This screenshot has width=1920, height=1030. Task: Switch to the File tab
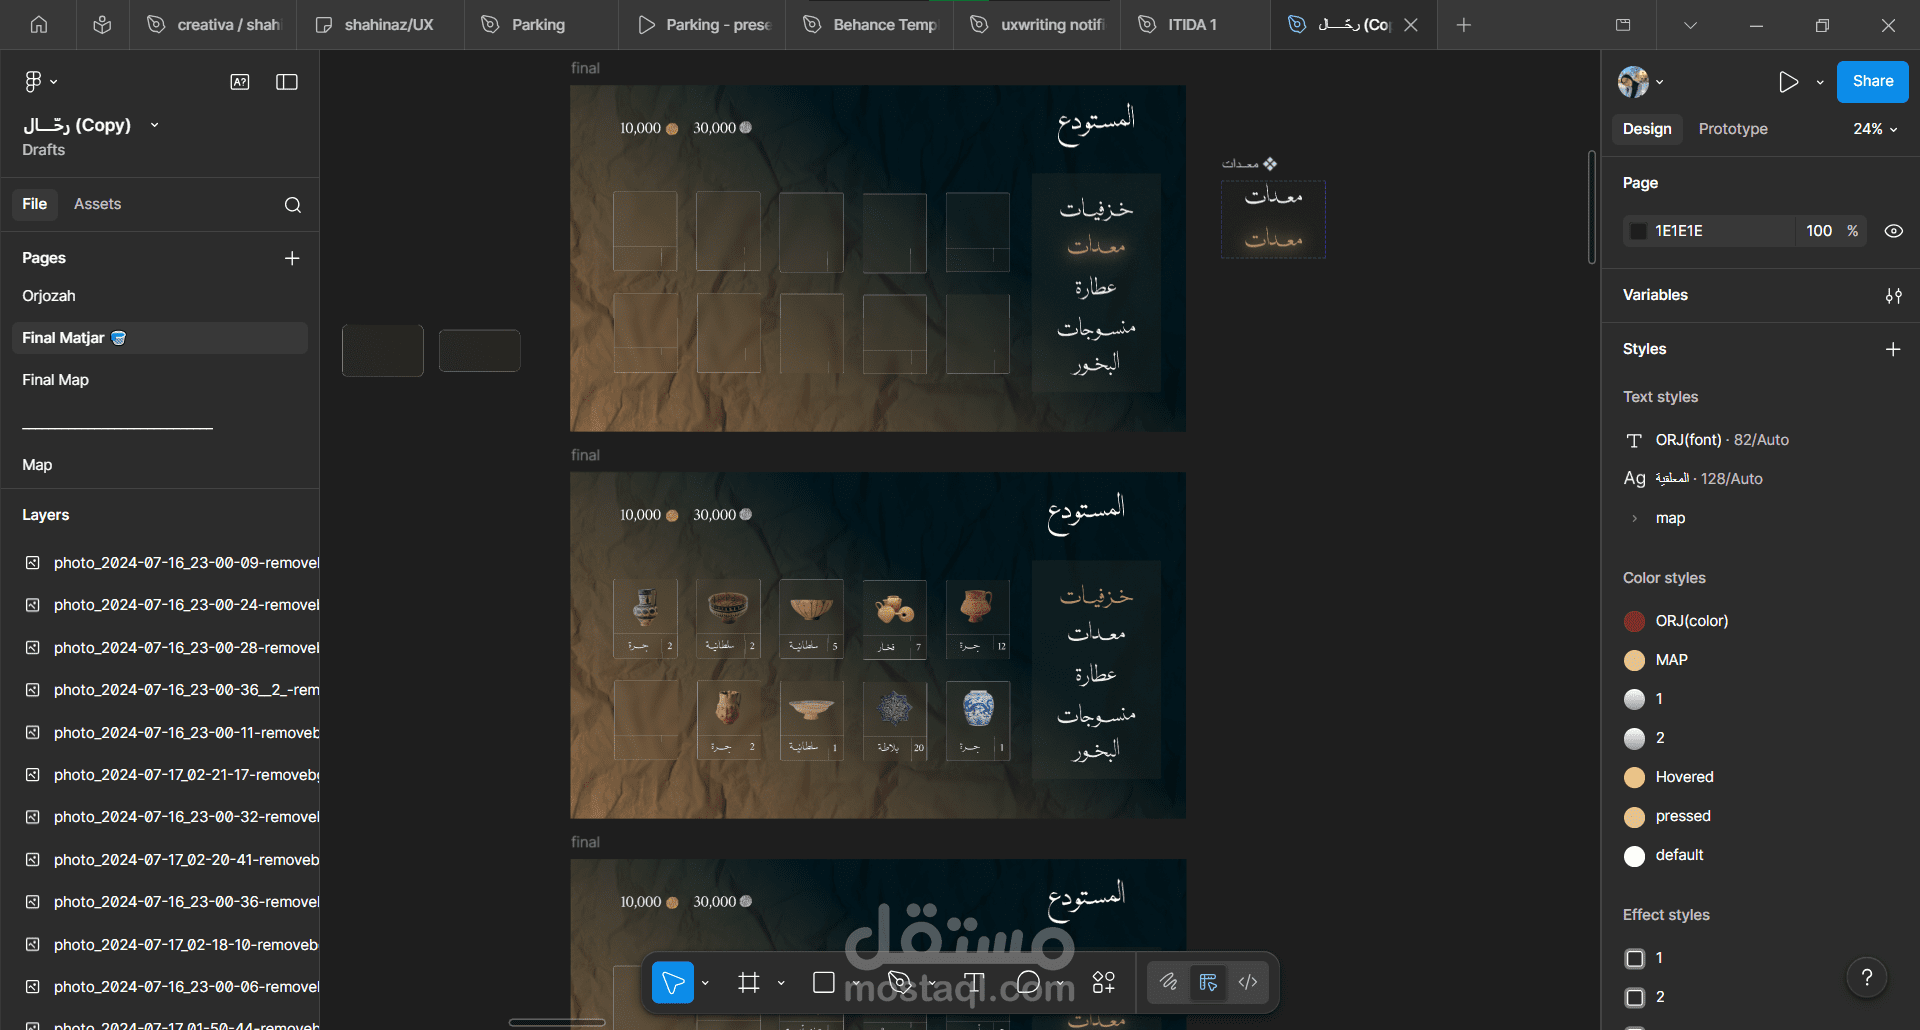(x=35, y=204)
